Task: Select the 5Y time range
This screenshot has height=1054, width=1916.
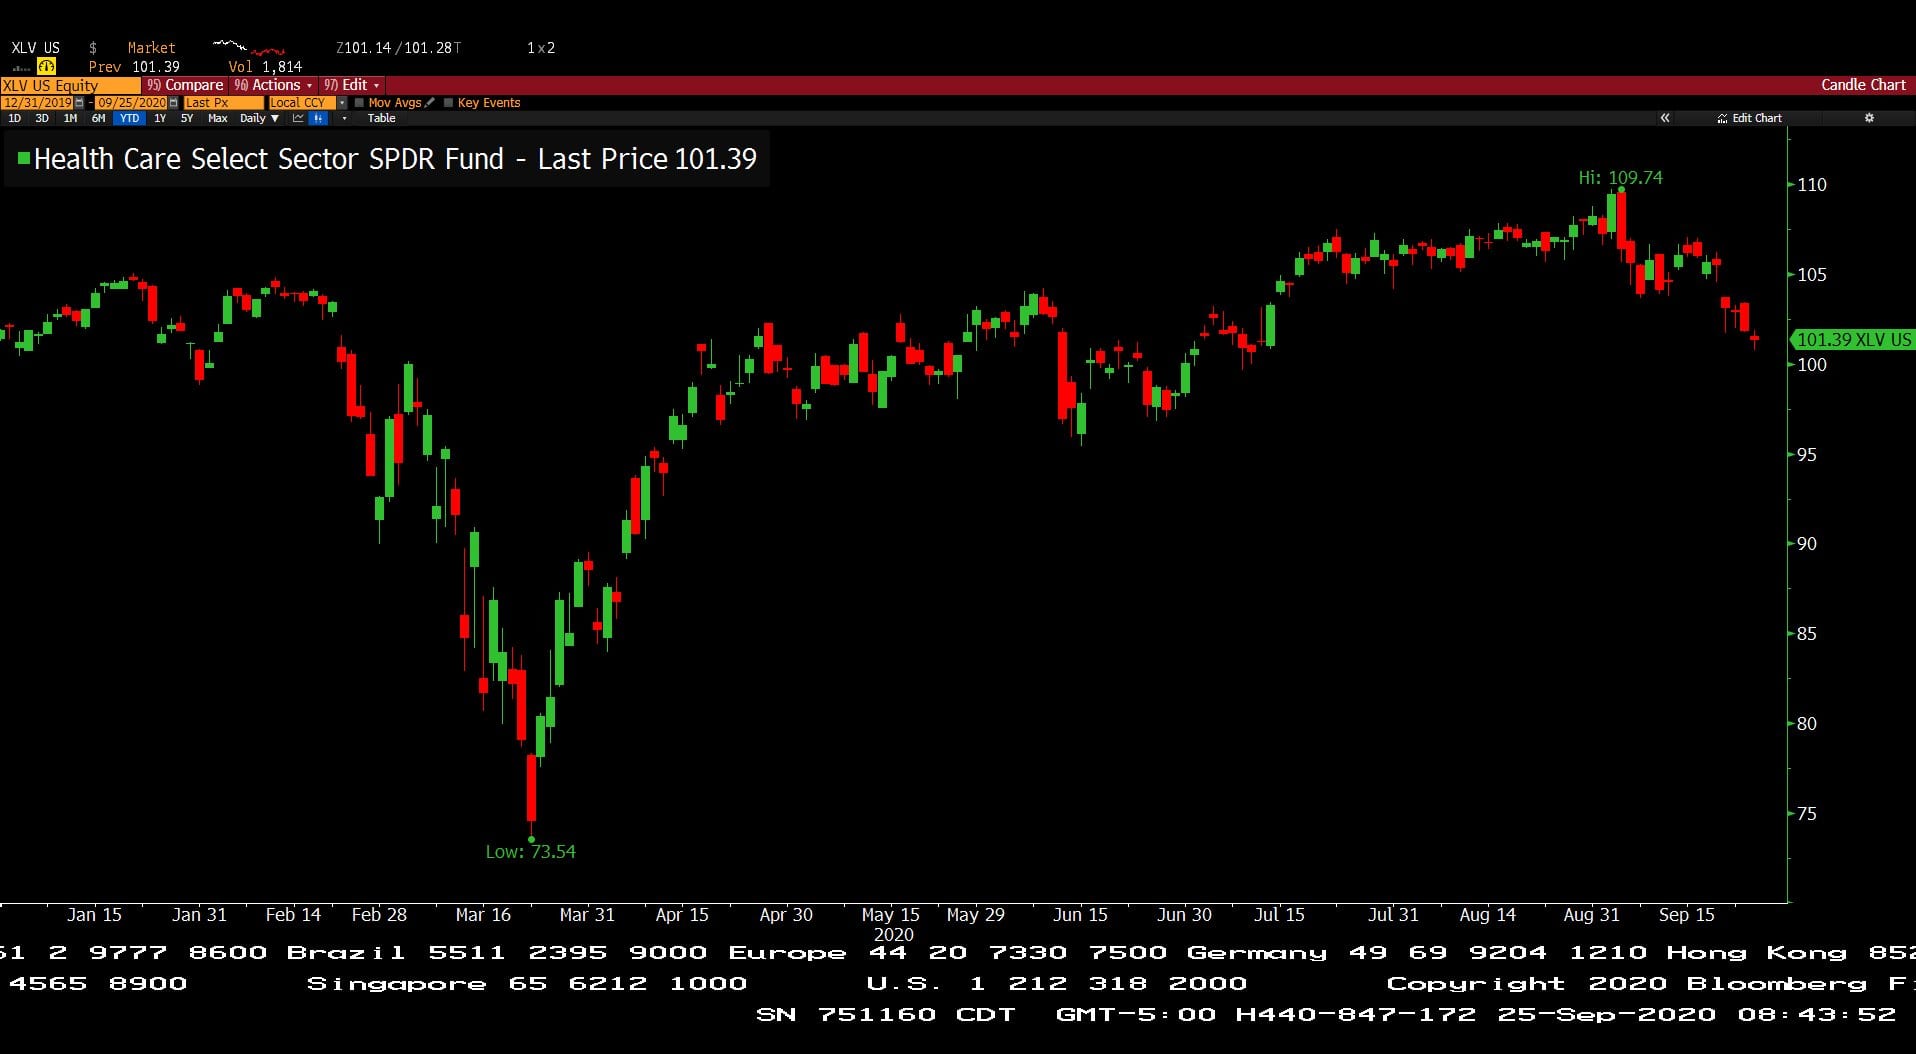Action: [x=187, y=118]
